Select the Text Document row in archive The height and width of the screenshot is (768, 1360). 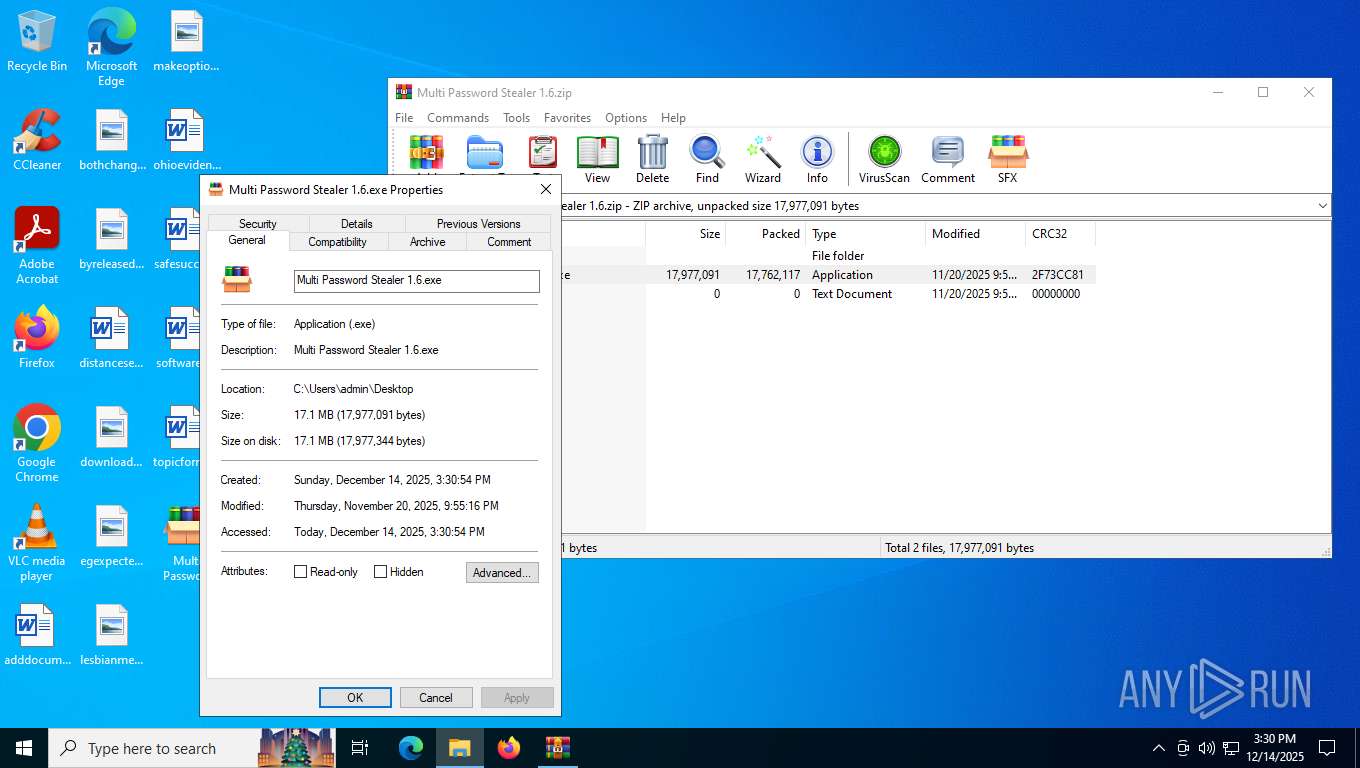click(x=828, y=294)
